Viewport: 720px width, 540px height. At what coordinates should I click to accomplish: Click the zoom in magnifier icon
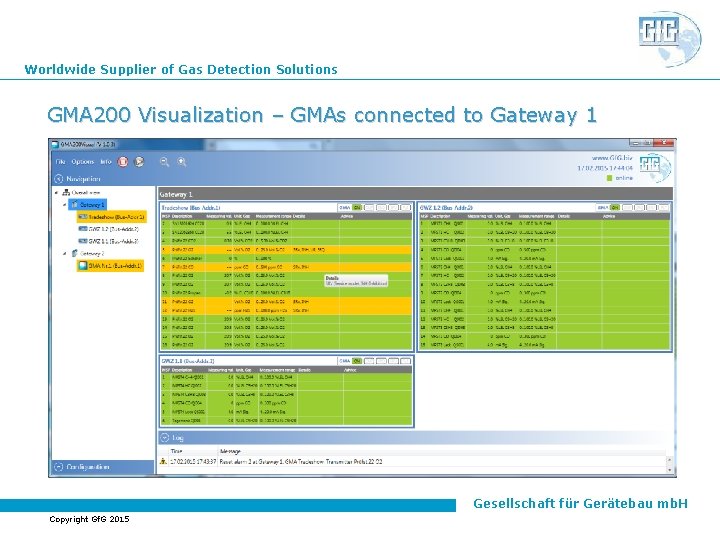[x=182, y=162]
